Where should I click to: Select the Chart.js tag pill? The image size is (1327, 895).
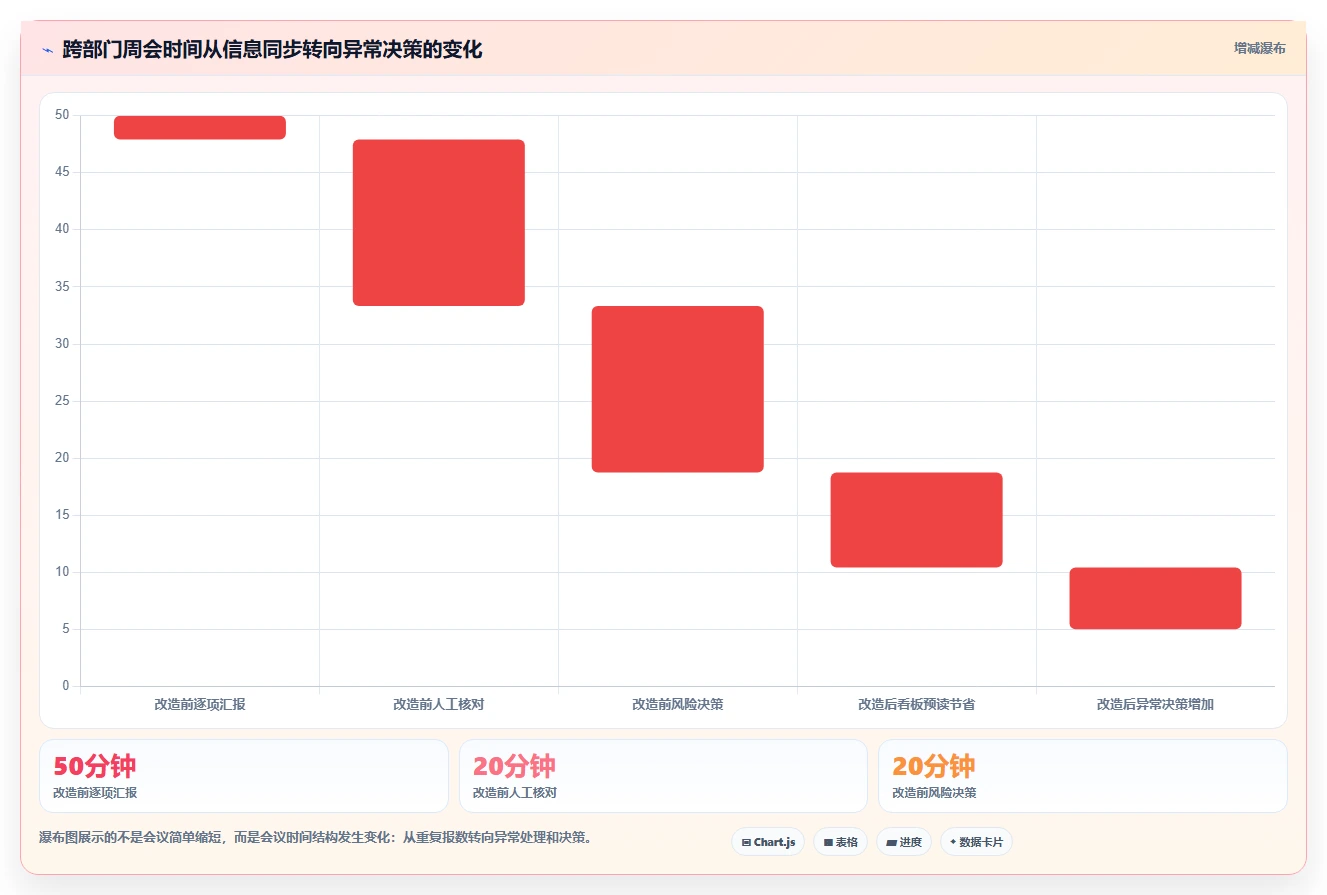(768, 842)
